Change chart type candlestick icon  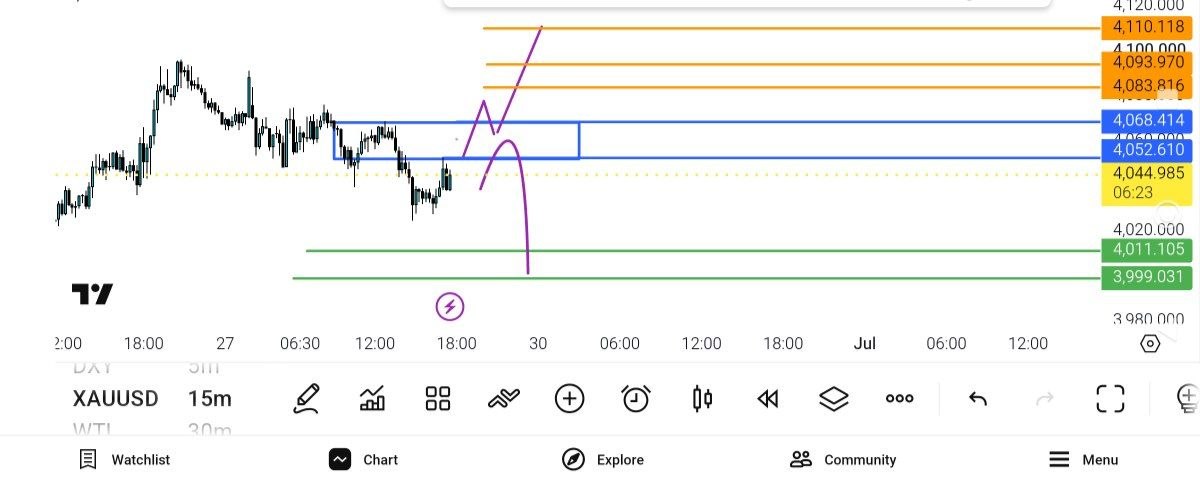click(x=702, y=399)
